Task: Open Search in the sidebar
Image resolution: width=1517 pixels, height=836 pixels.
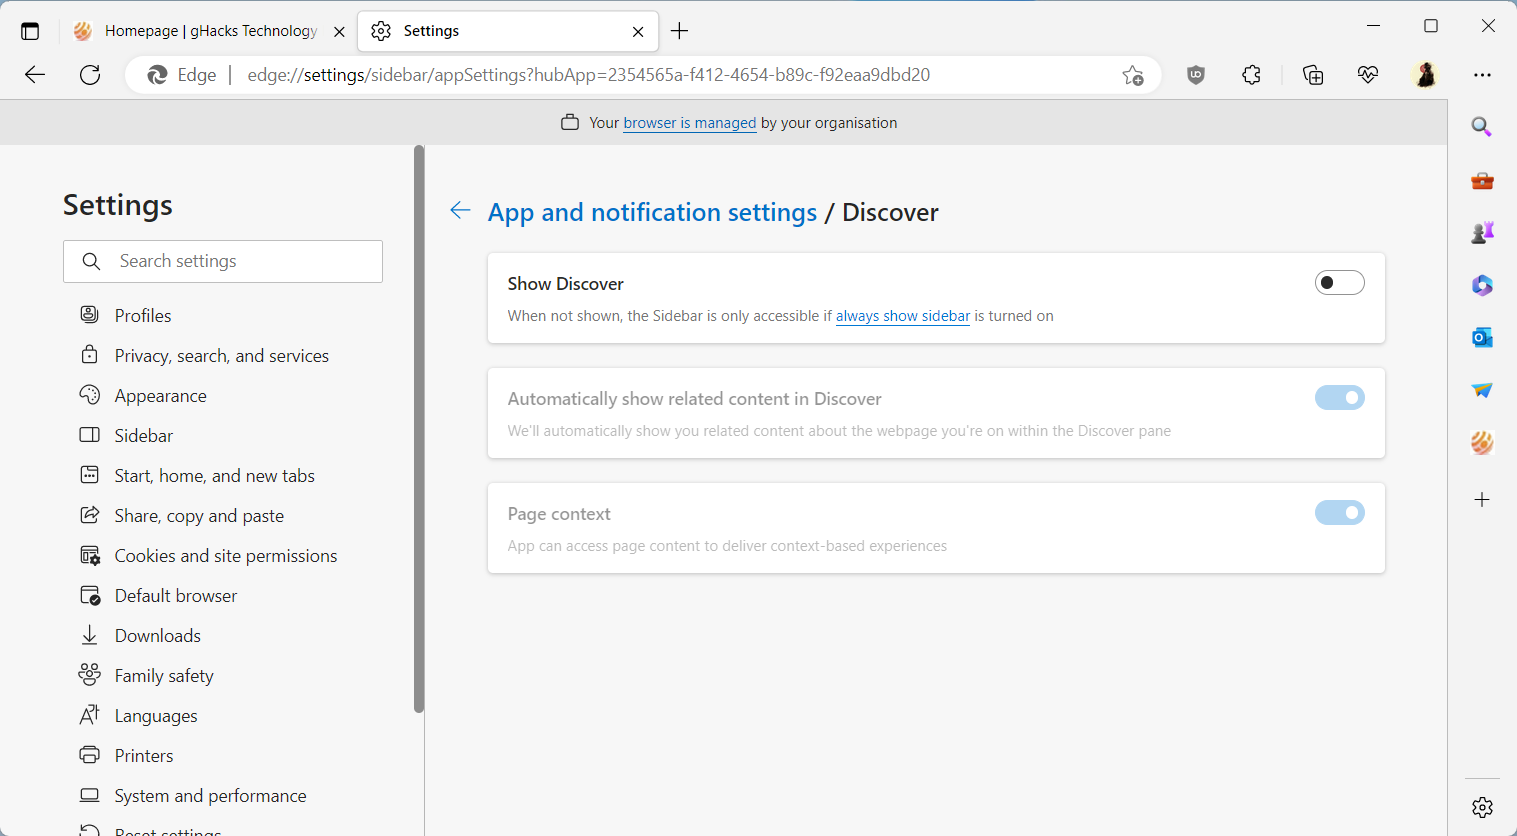Action: [x=1482, y=127]
